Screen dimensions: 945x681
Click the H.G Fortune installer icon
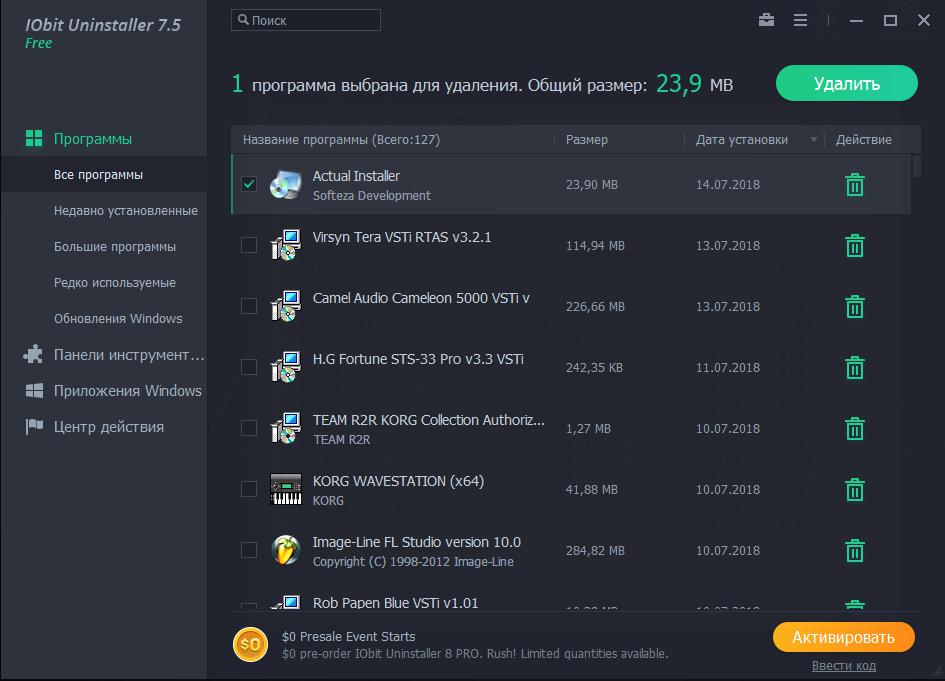pyautogui.click(x=286, y=366)
